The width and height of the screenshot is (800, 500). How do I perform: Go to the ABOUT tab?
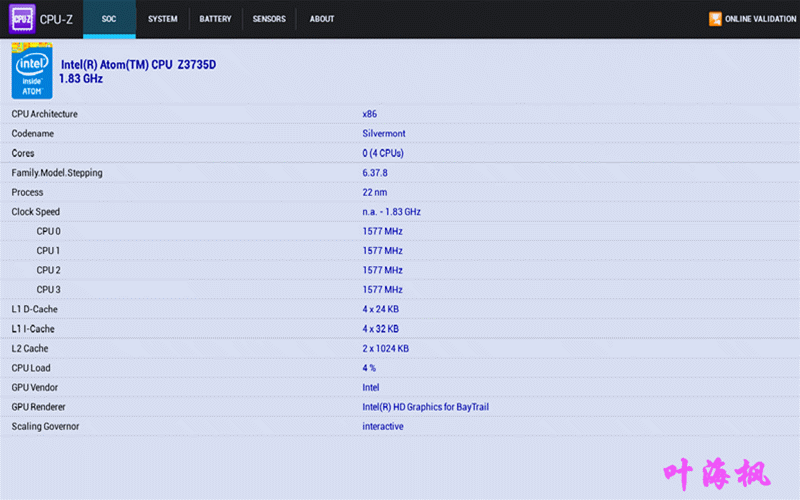(322, 19)
